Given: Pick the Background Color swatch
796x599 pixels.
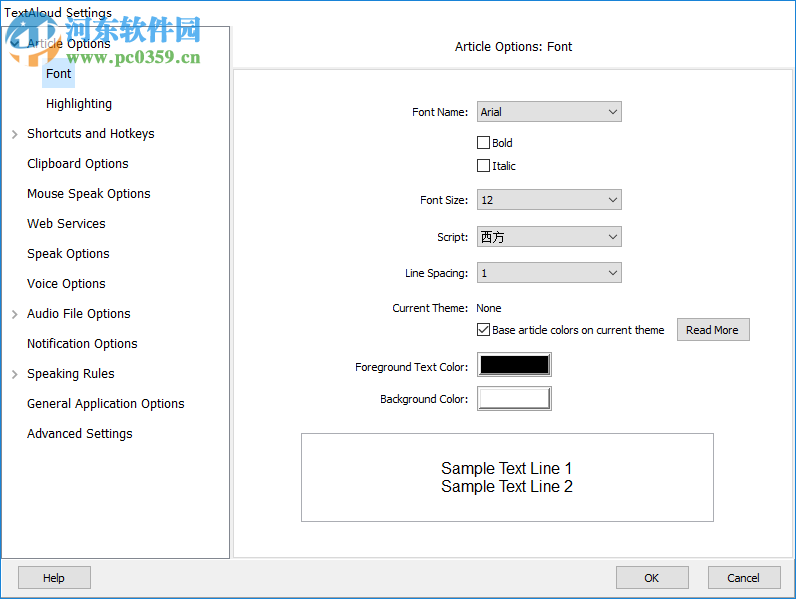Looking at the screenshot, I should (x=514, y=398).
